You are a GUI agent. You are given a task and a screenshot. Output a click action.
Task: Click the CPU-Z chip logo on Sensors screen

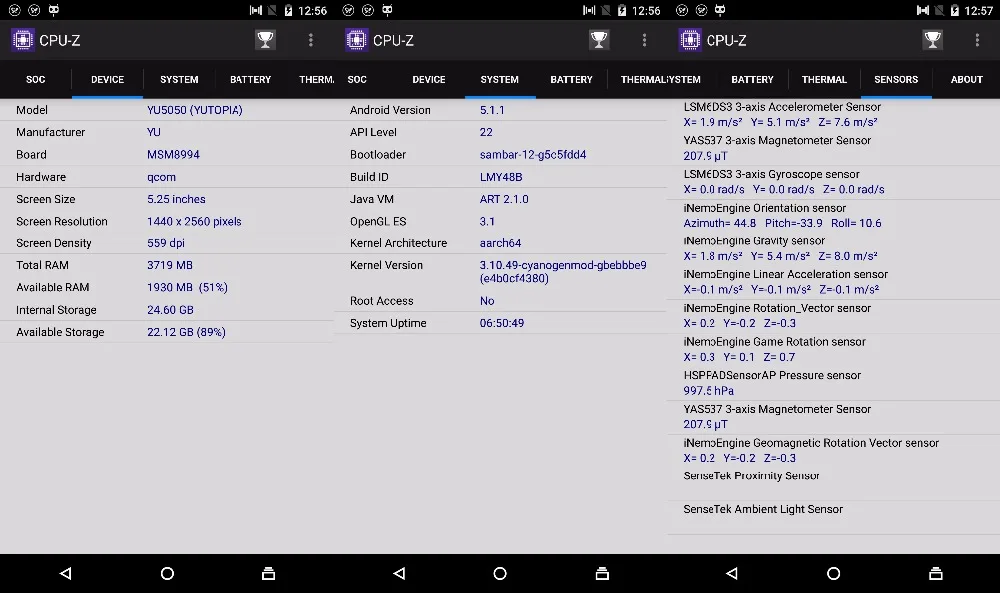[x=690, y=40]
